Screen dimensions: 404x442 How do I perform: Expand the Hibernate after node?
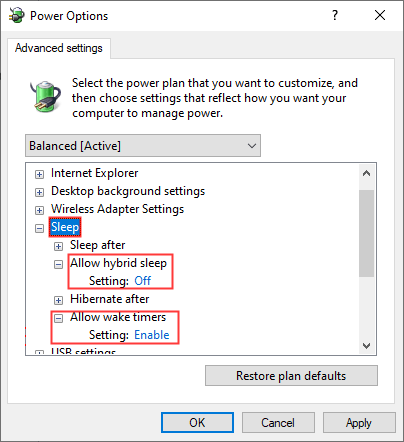click(x=58, y=300)
